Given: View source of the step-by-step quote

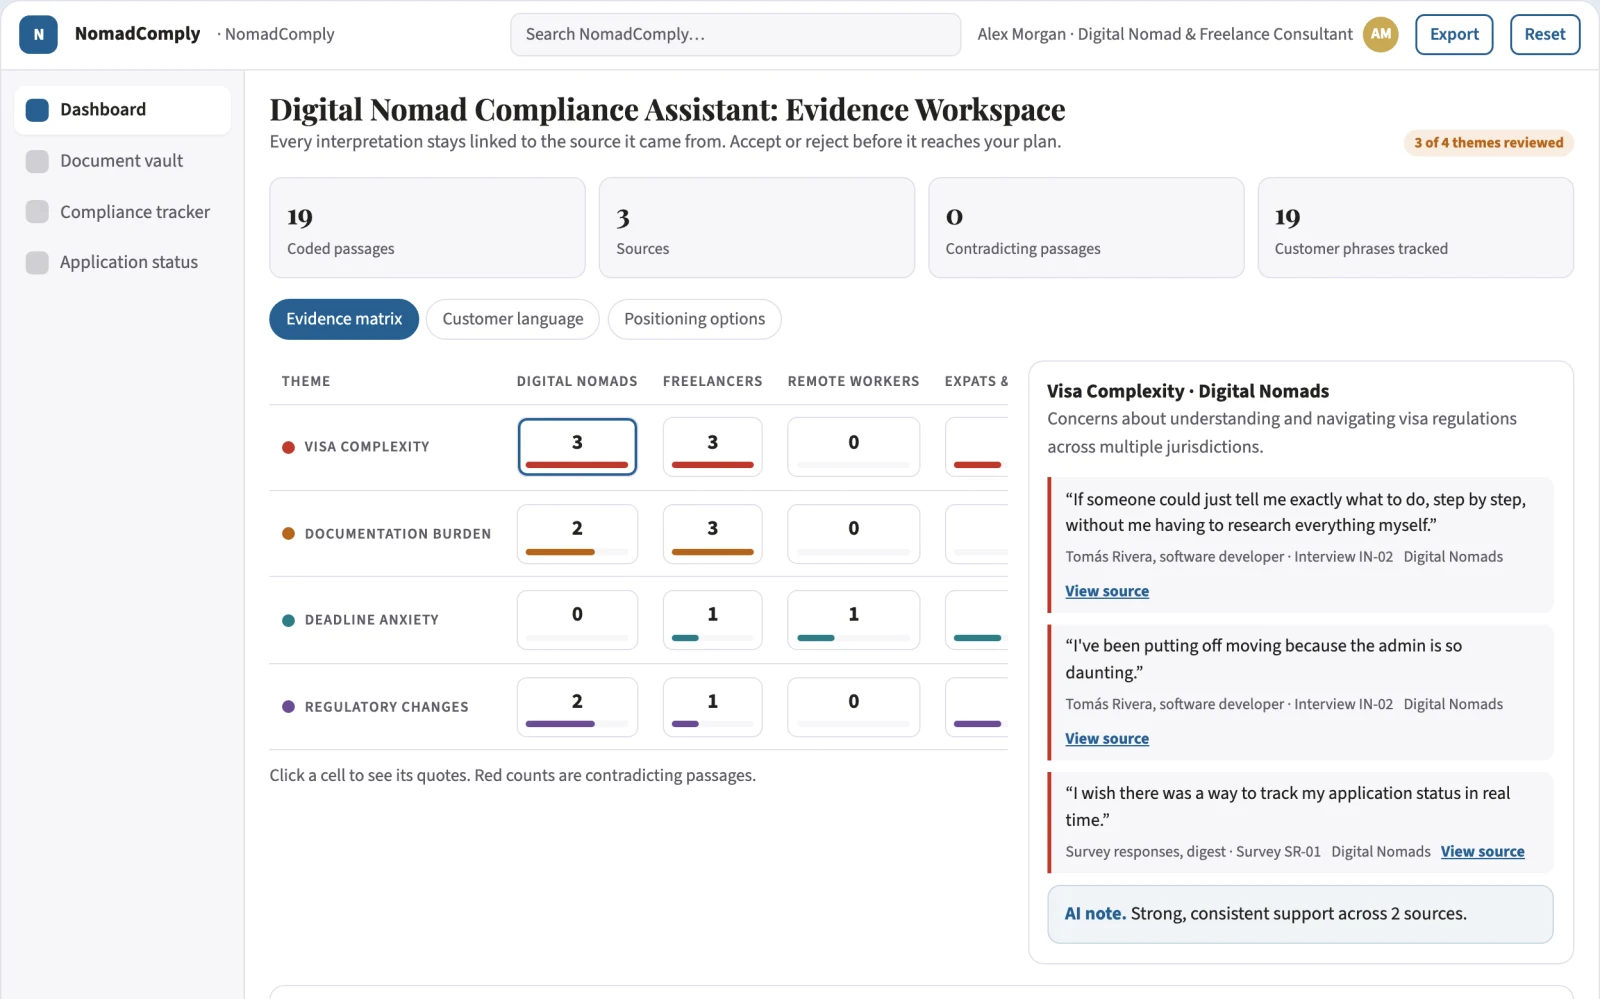Looking at the screenshot, I should pyautogui.click(x=1106, y=591).
